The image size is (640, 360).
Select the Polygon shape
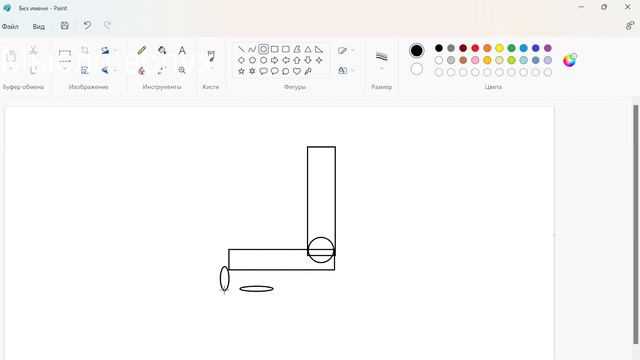tap(297, 49)
